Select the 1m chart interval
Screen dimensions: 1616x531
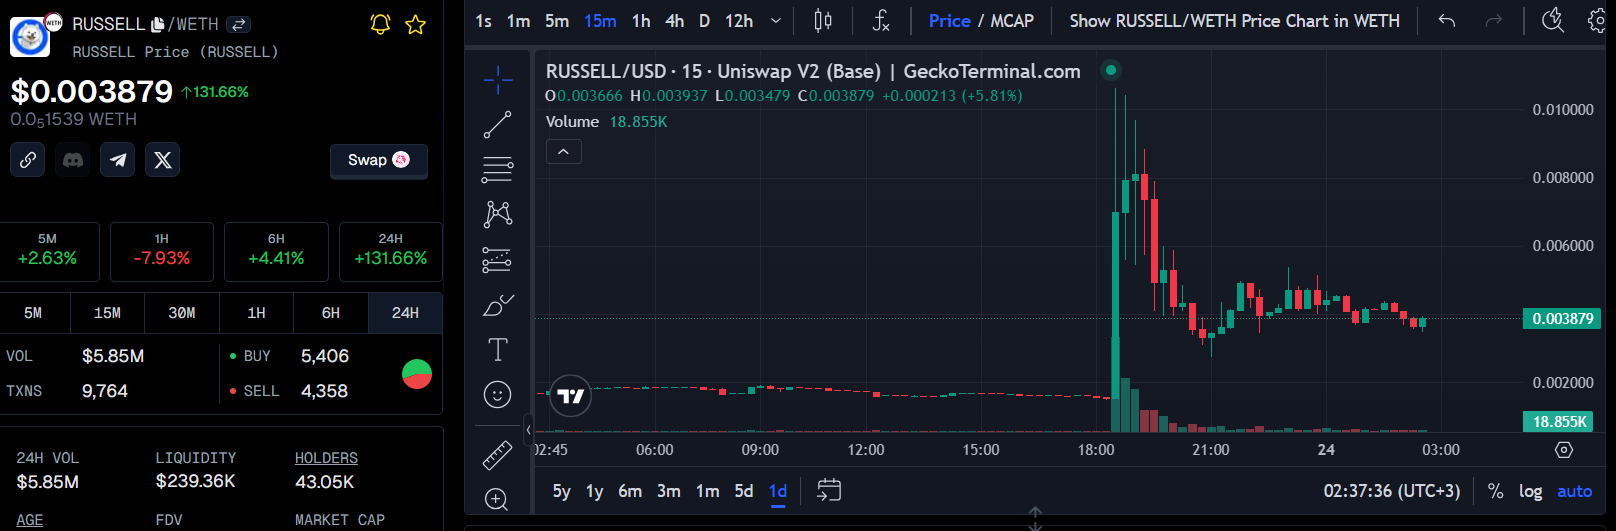[x=518, y=21]
